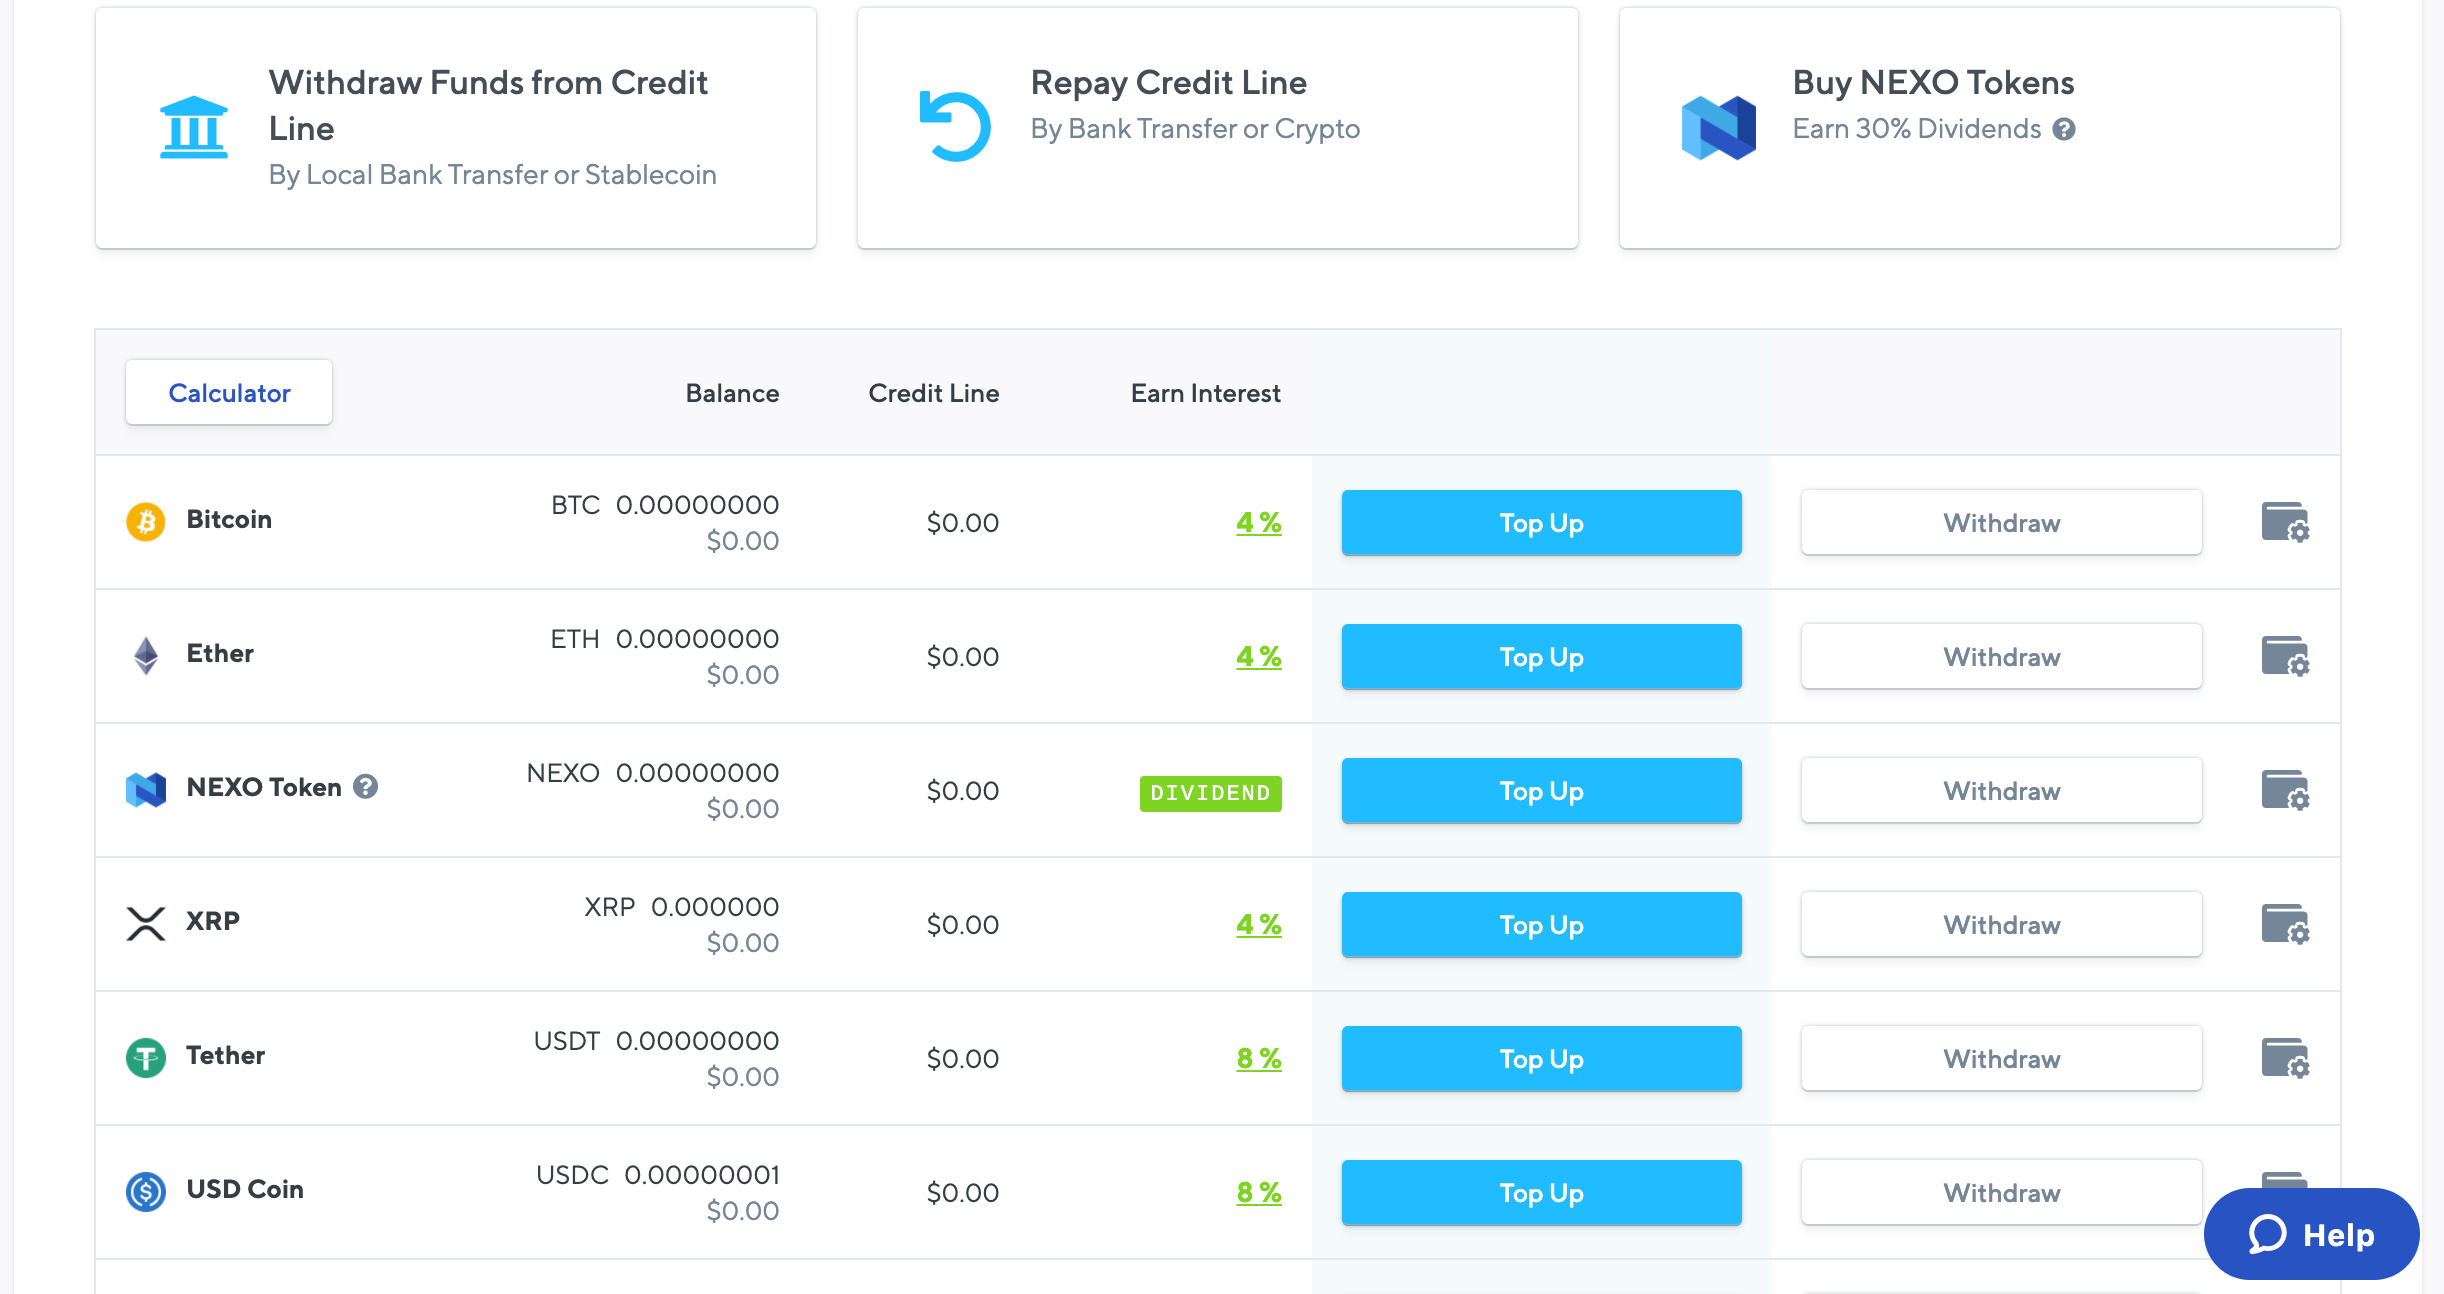The image size is (2444, 1294).
Task: Click the bank building icon
Action: click(194, 127)
